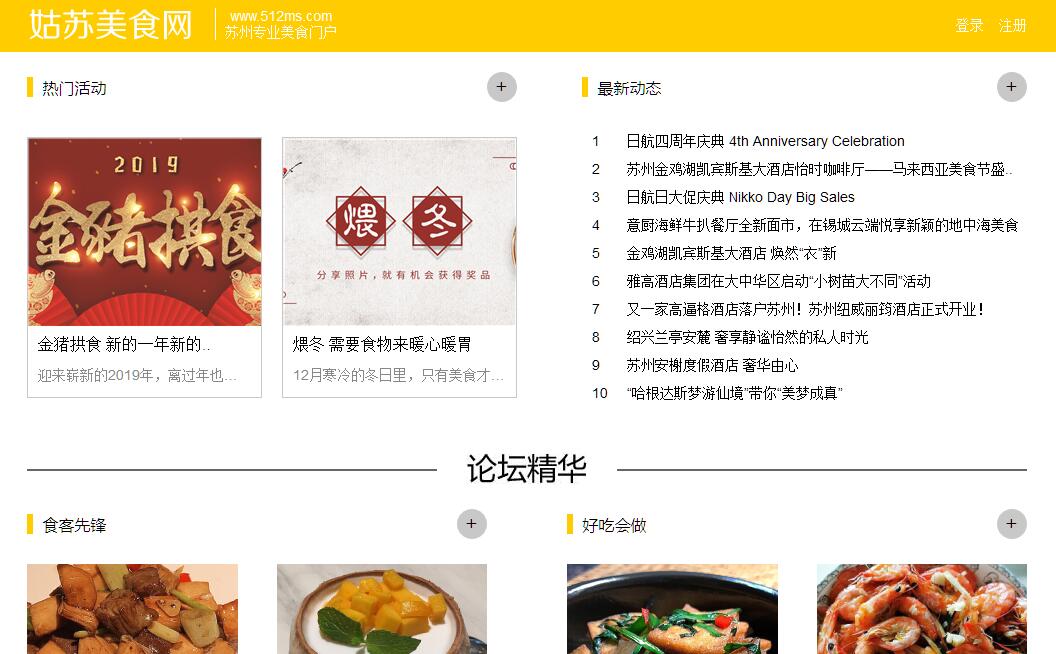
Task: Click the www.512ms.com site address text
Action: [281, 16]
